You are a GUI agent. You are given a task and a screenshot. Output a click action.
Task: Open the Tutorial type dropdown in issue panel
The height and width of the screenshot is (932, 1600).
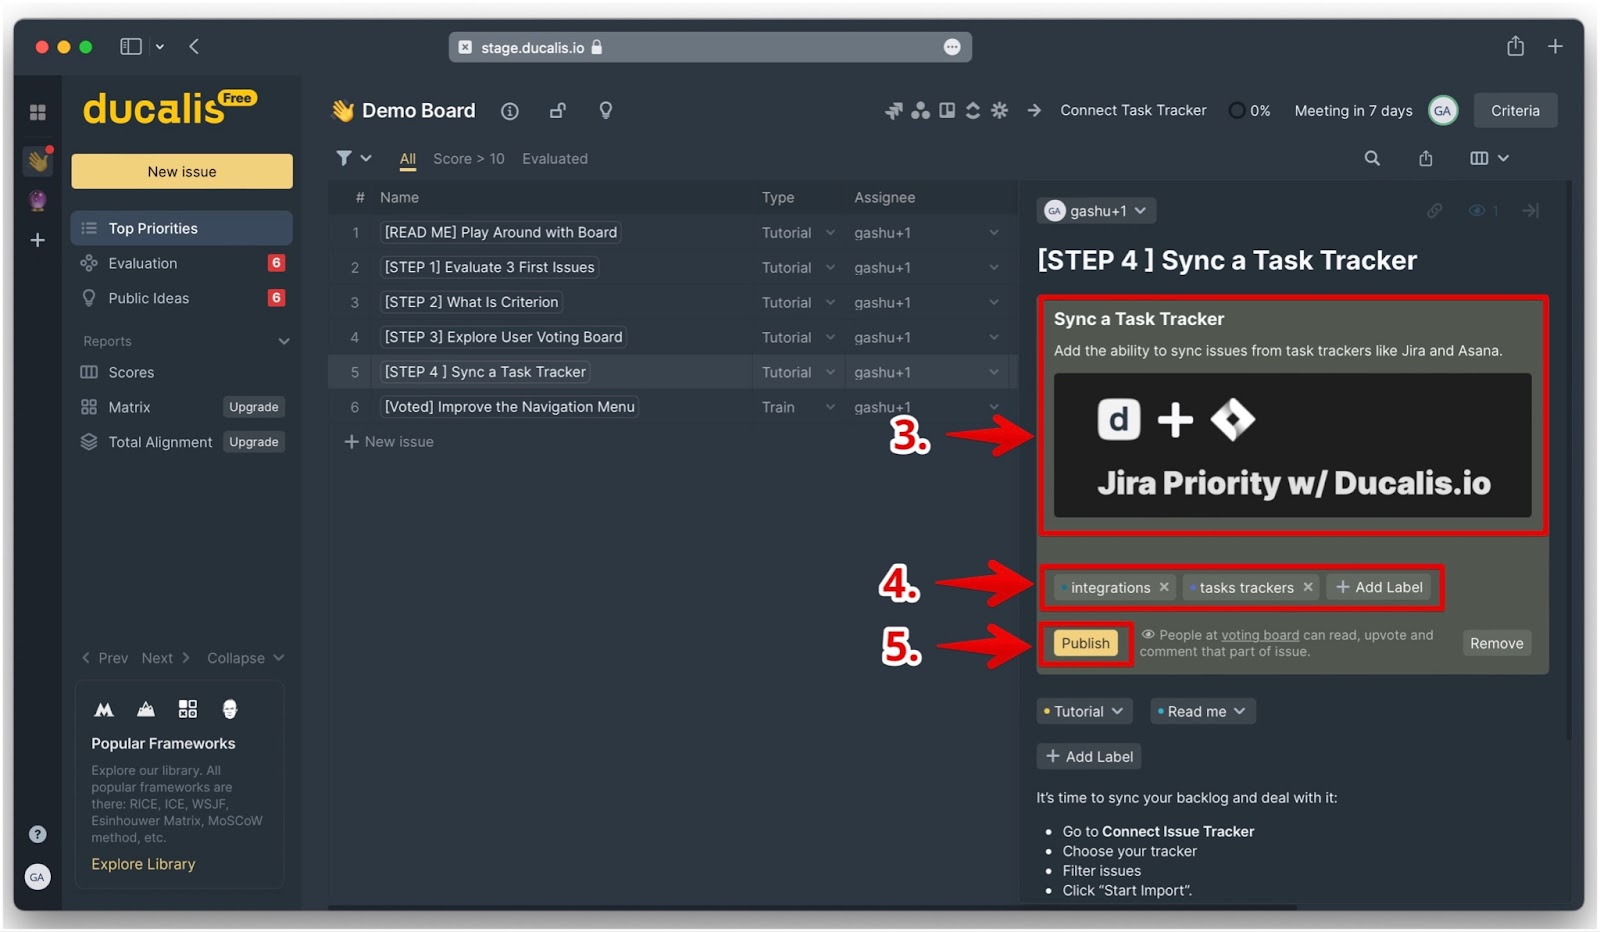point(1084,711)
